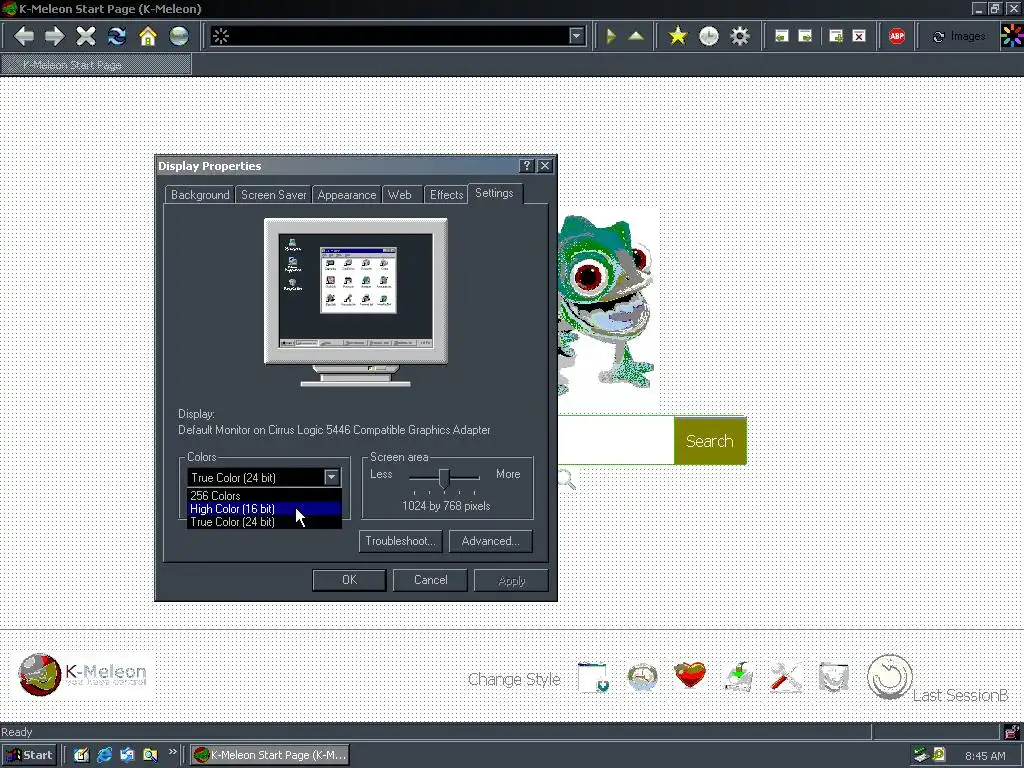Toggle Images loading in the toolbar

958,36
